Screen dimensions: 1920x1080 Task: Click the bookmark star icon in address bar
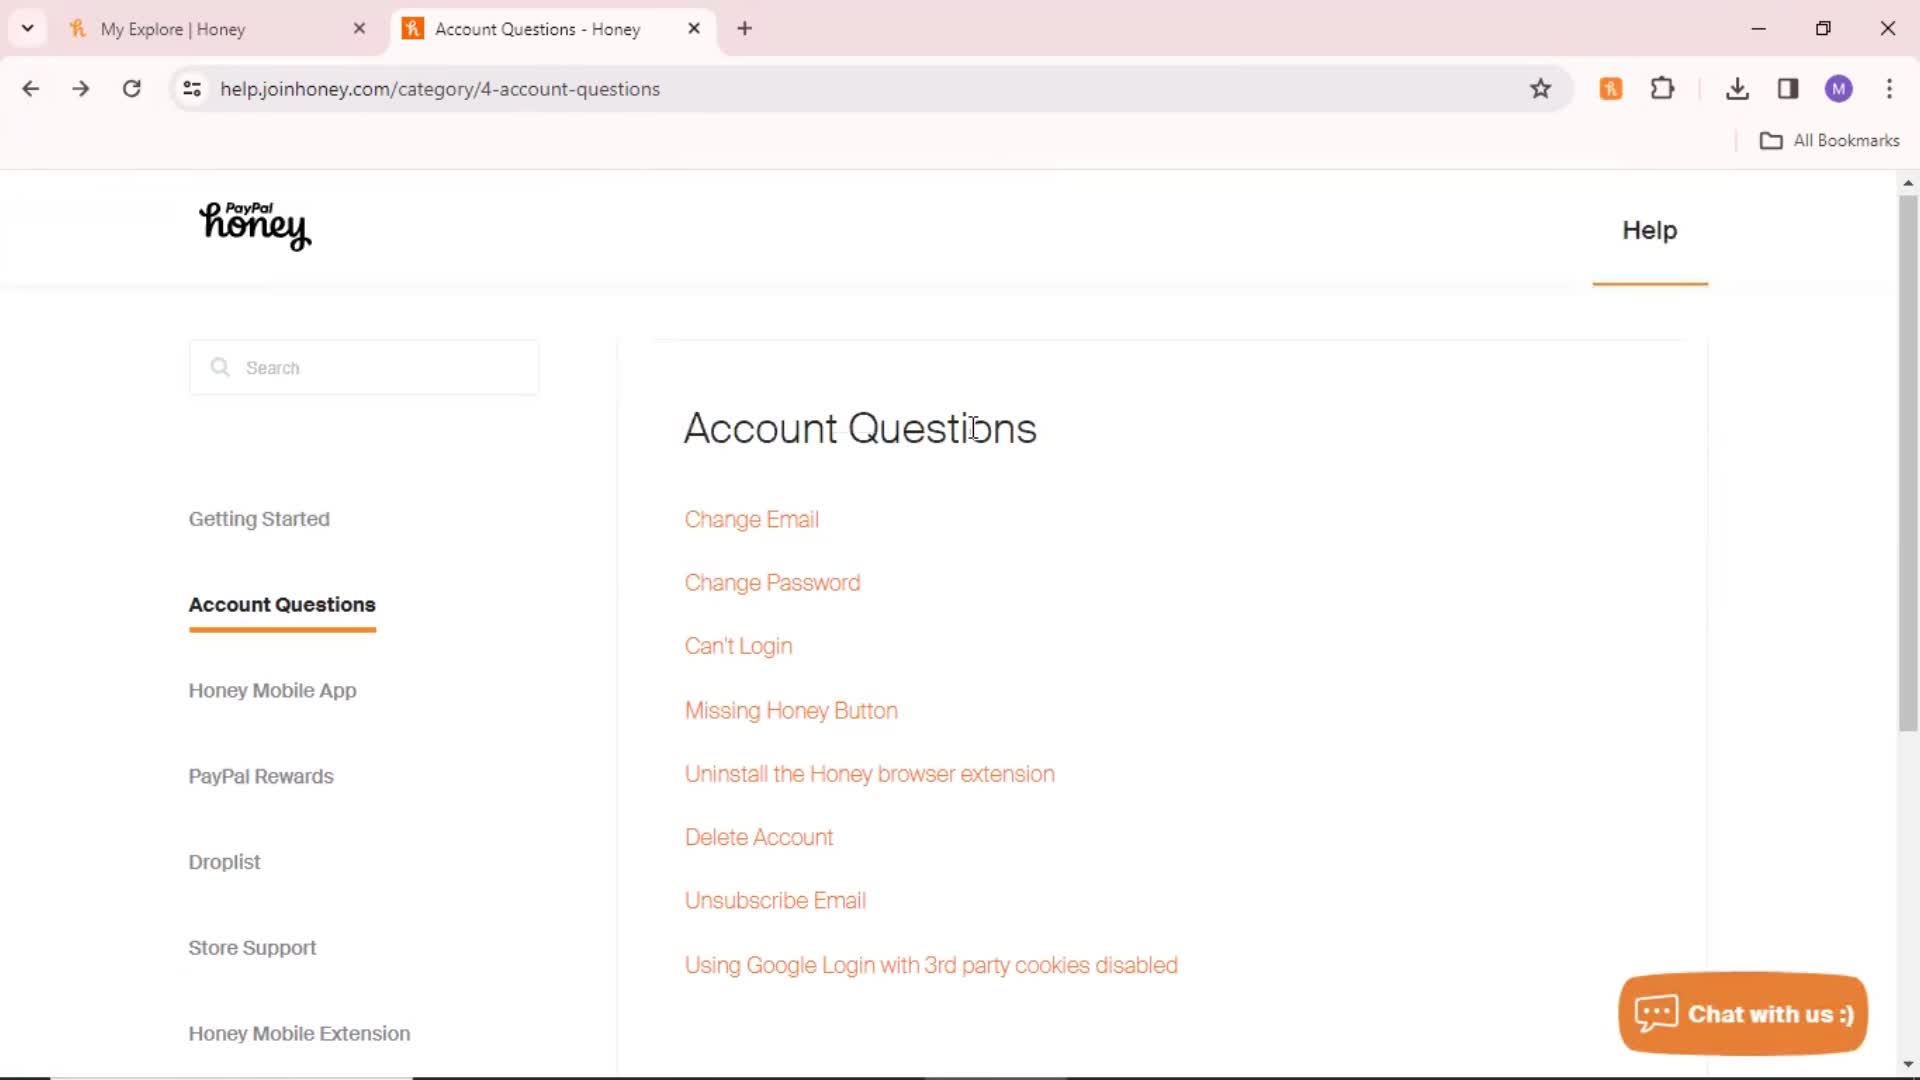[x=1543, y=88]
